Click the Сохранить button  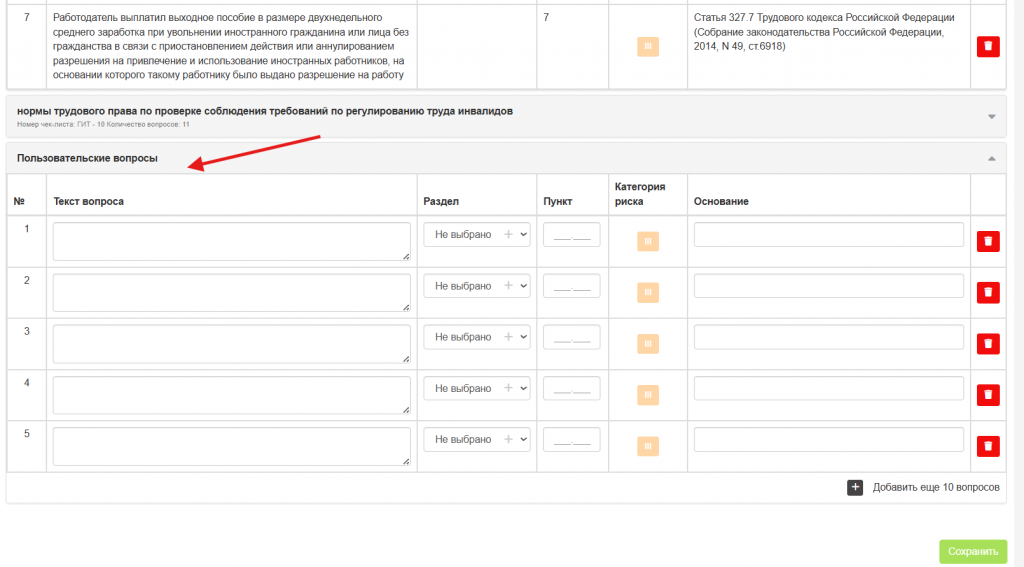(972, 551)
